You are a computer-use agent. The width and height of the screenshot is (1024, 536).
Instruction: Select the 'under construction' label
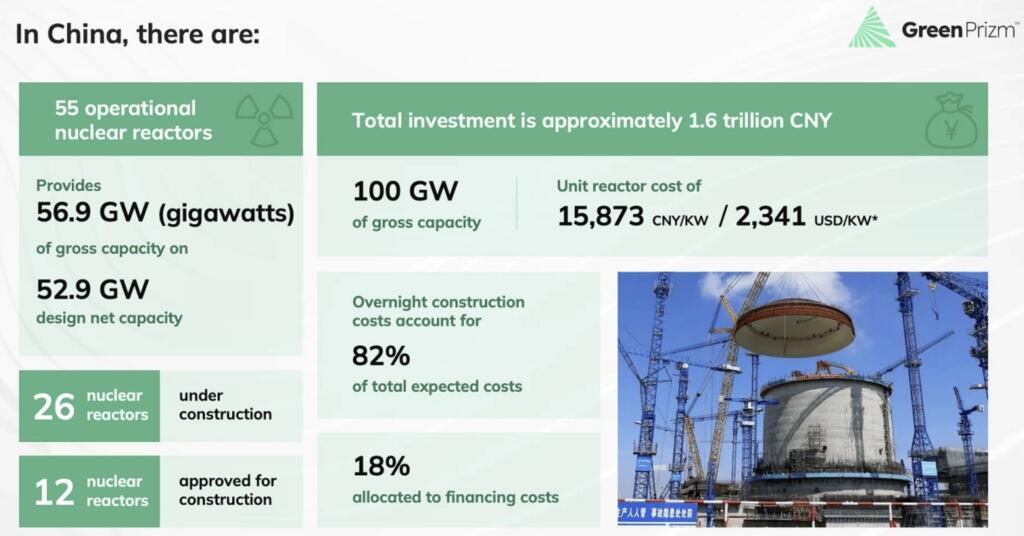point(225,405)
